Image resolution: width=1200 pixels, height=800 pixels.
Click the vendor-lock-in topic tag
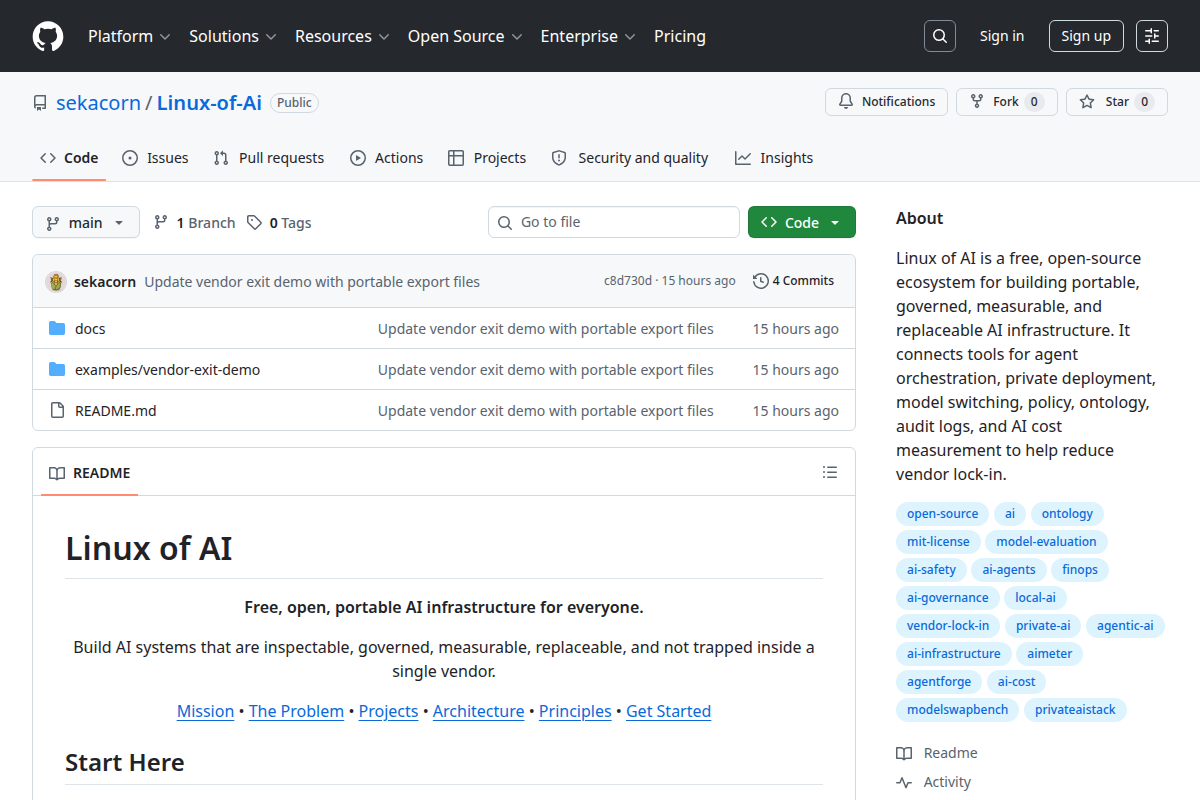948,626
